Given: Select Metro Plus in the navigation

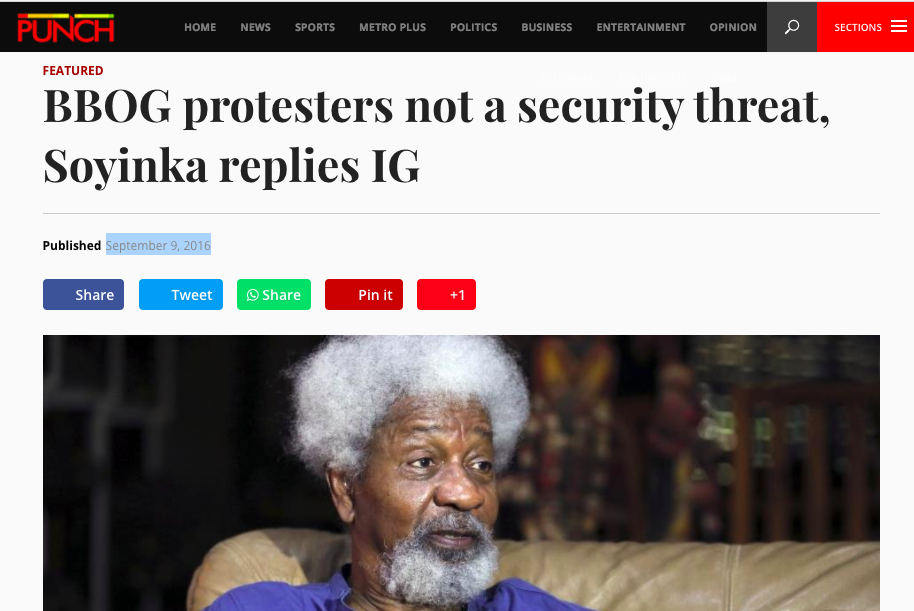Looking at the screenshot, I should pos(392,27).
